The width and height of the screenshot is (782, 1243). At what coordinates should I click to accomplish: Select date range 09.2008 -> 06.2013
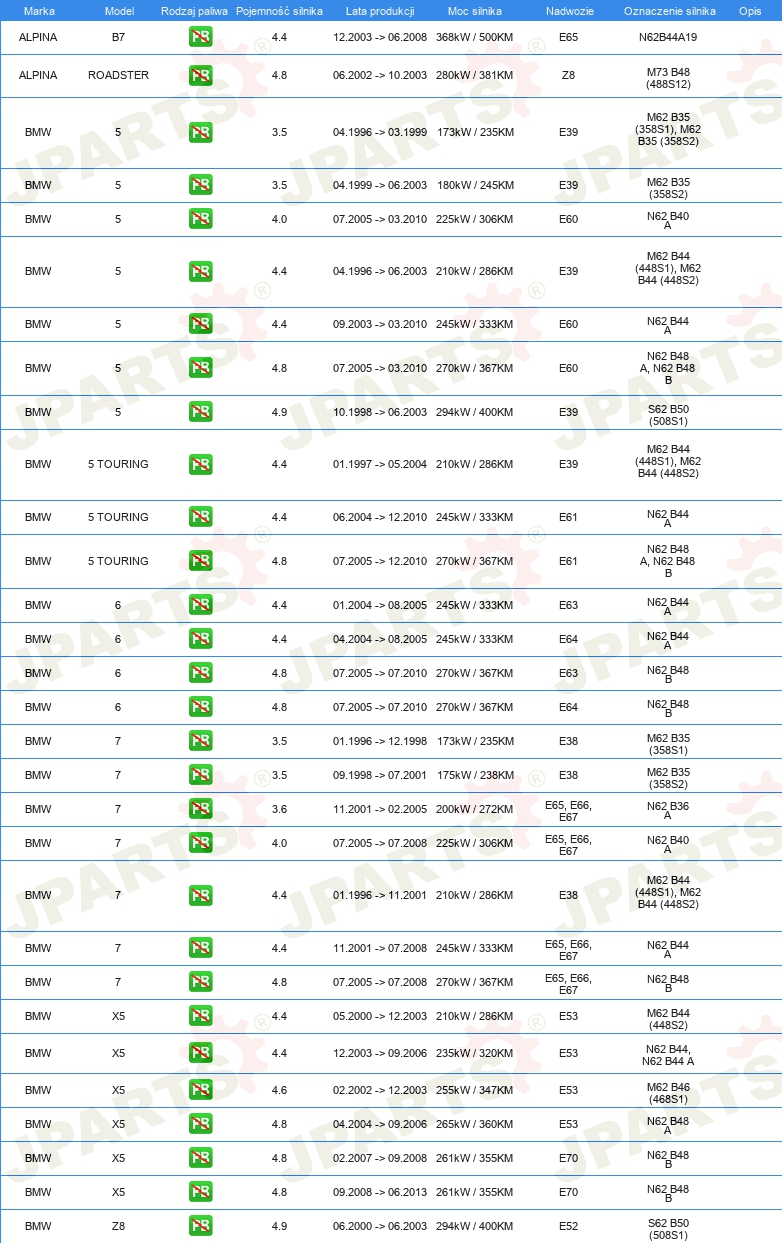380,1192
